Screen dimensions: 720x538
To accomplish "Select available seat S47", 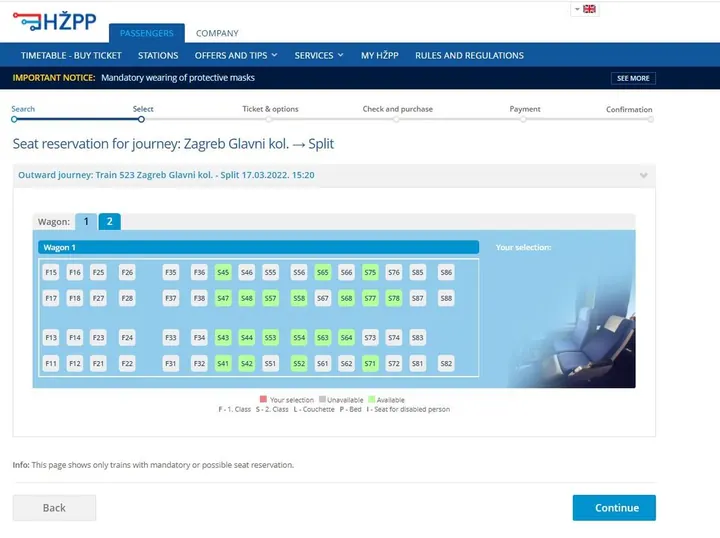I will point(223,298).
